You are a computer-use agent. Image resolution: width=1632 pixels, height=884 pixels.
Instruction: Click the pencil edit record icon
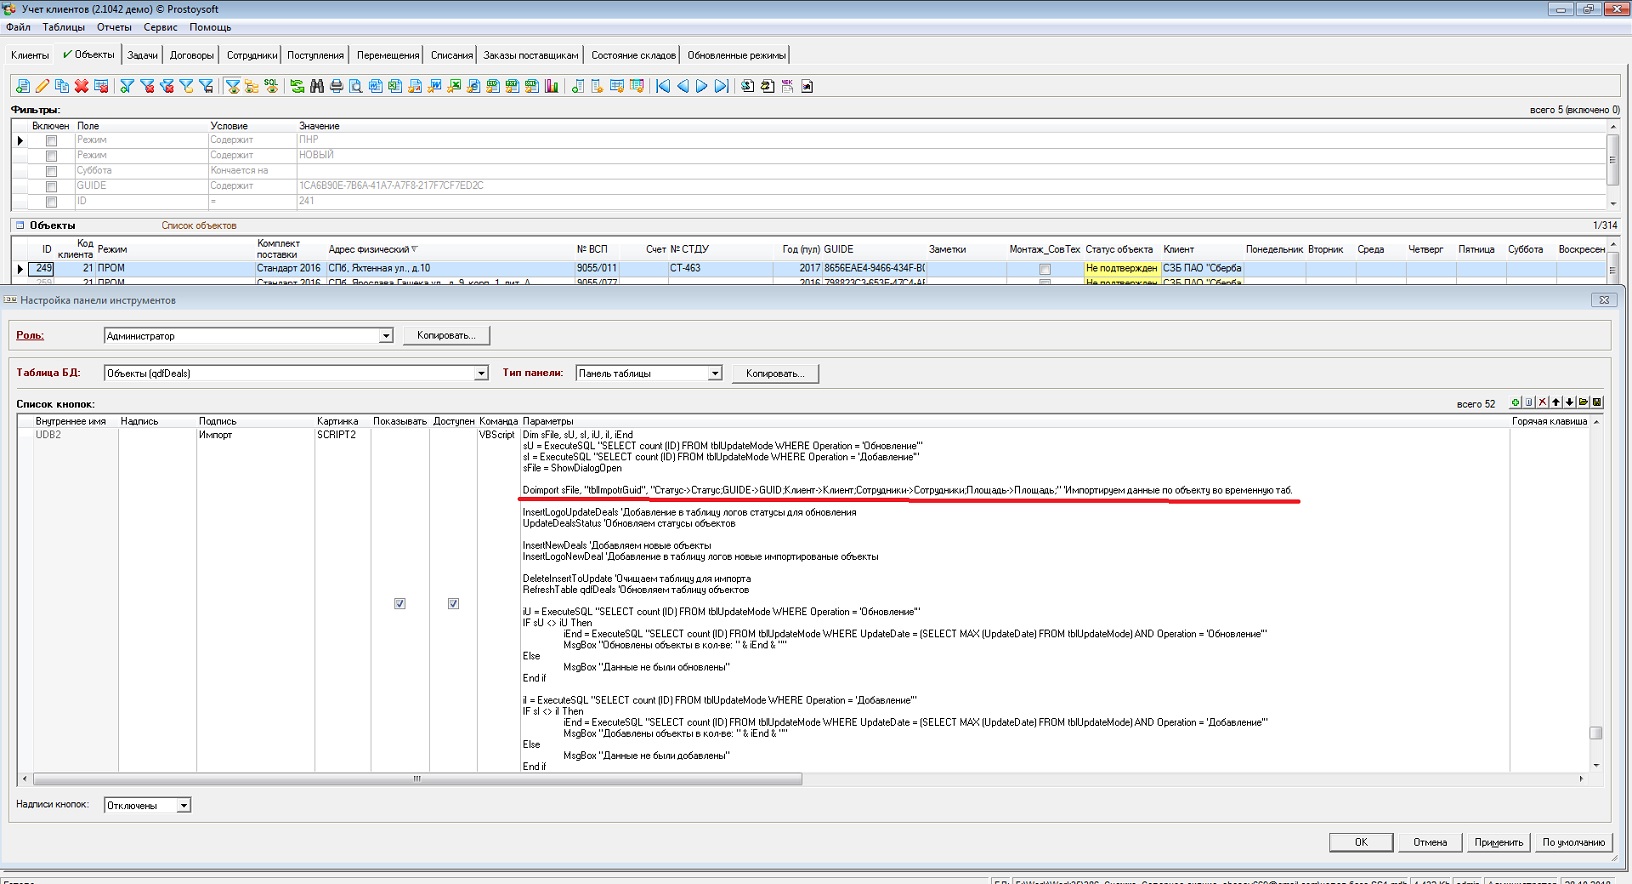(x=42, y=87)
